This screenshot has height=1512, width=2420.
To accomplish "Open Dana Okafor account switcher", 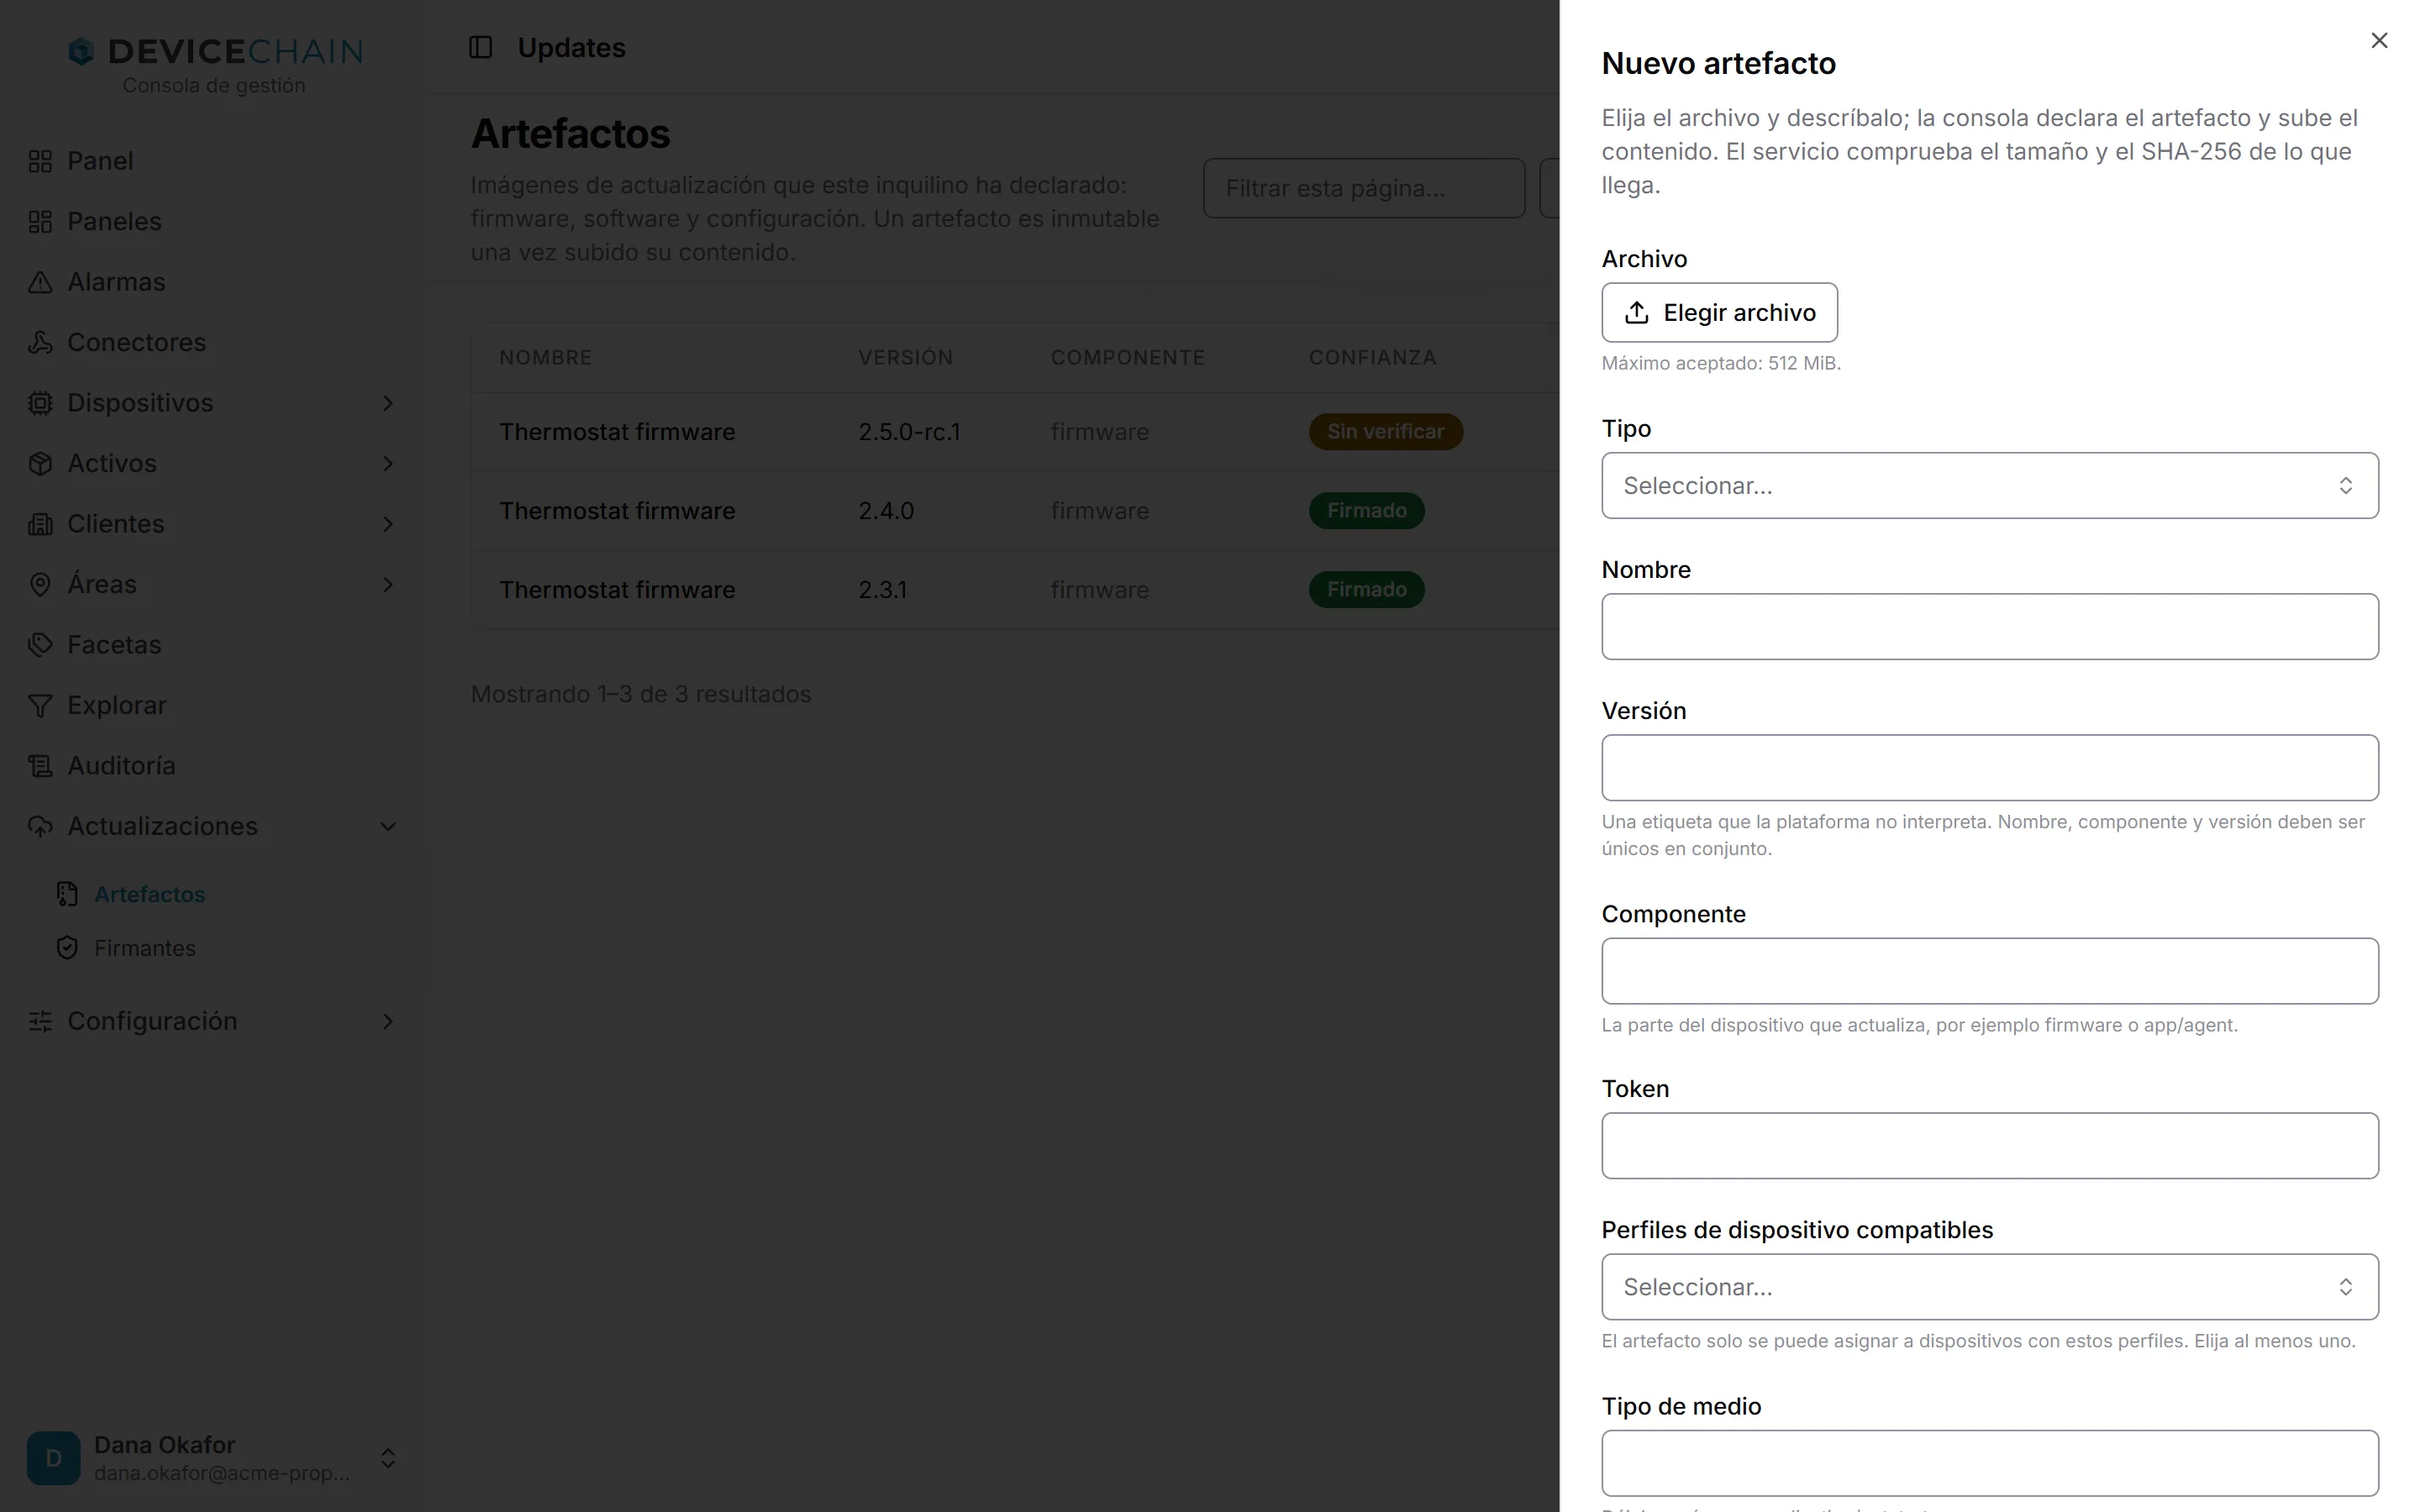I will click(x=213, y=1458).
